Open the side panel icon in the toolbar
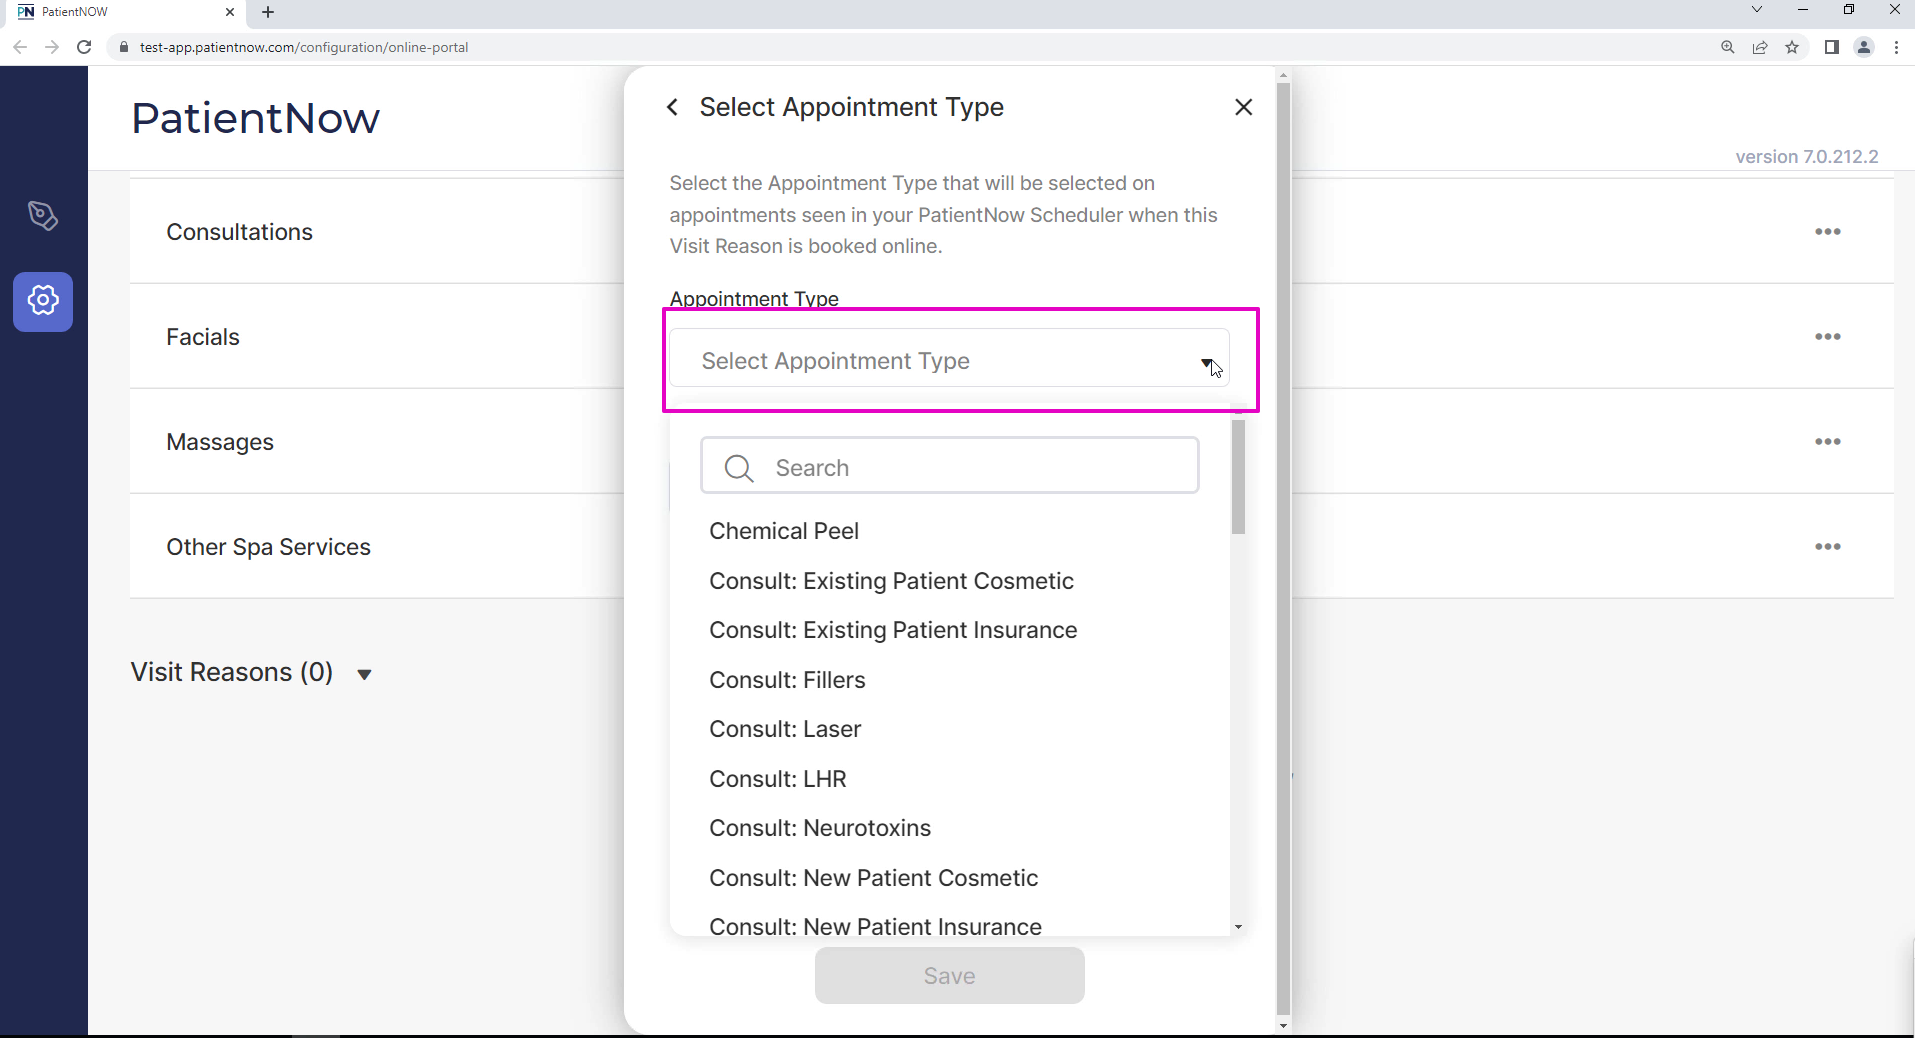Screen dimensions: 1915x1038 tap(1831, 47)
